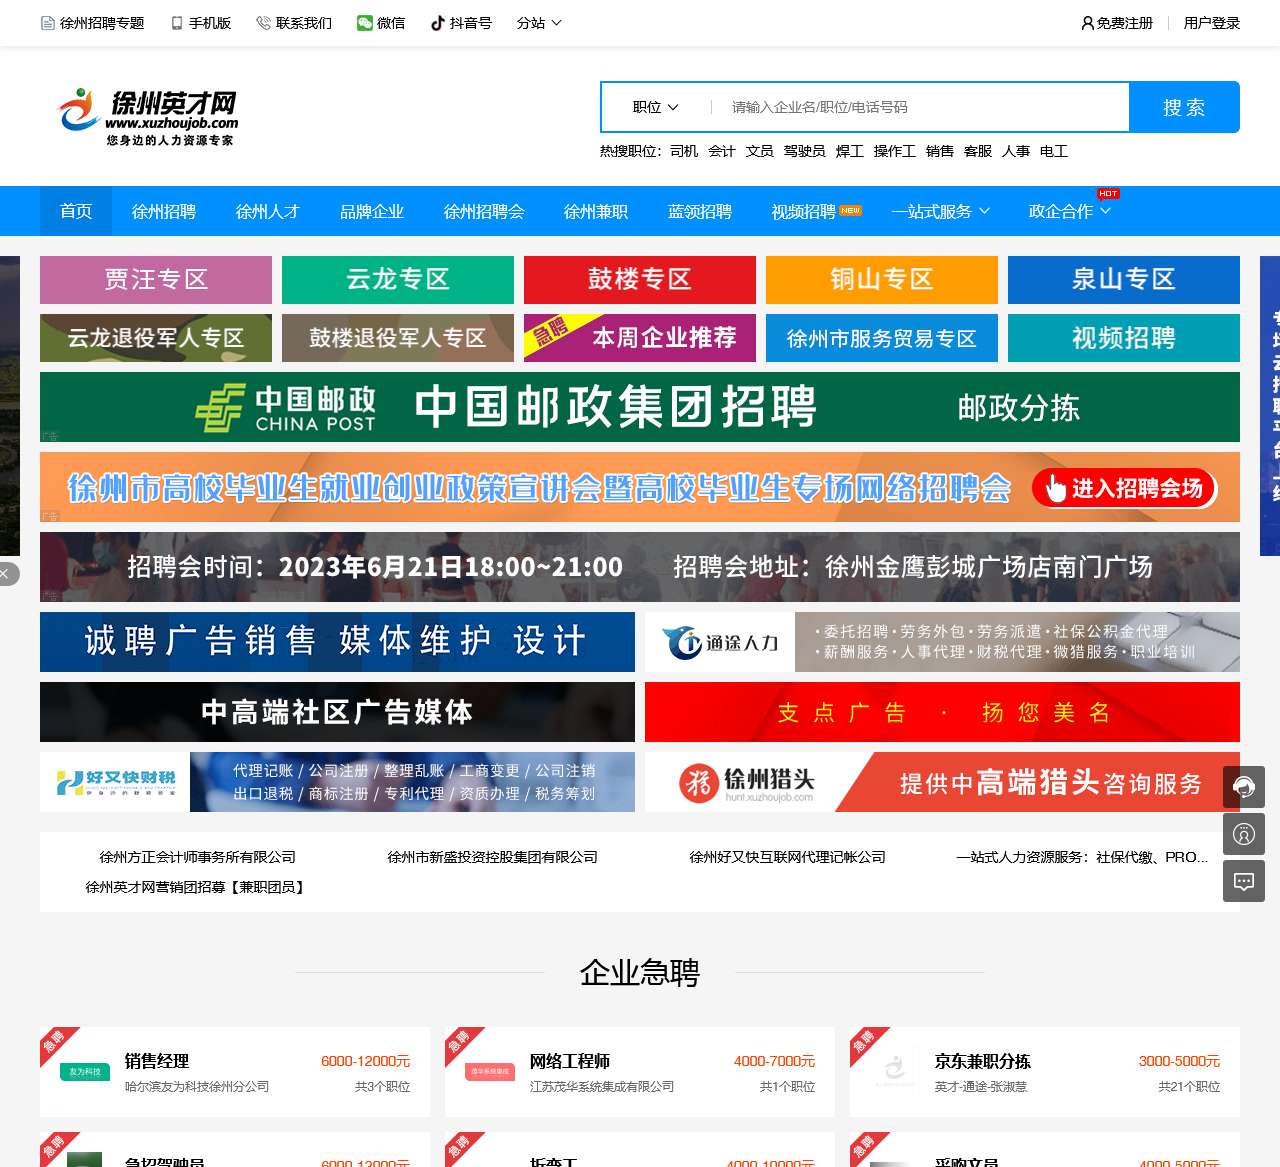Focus the company/position search input
The width and height of the screenshot is (1280, 1167).
[x=920, y=107]
